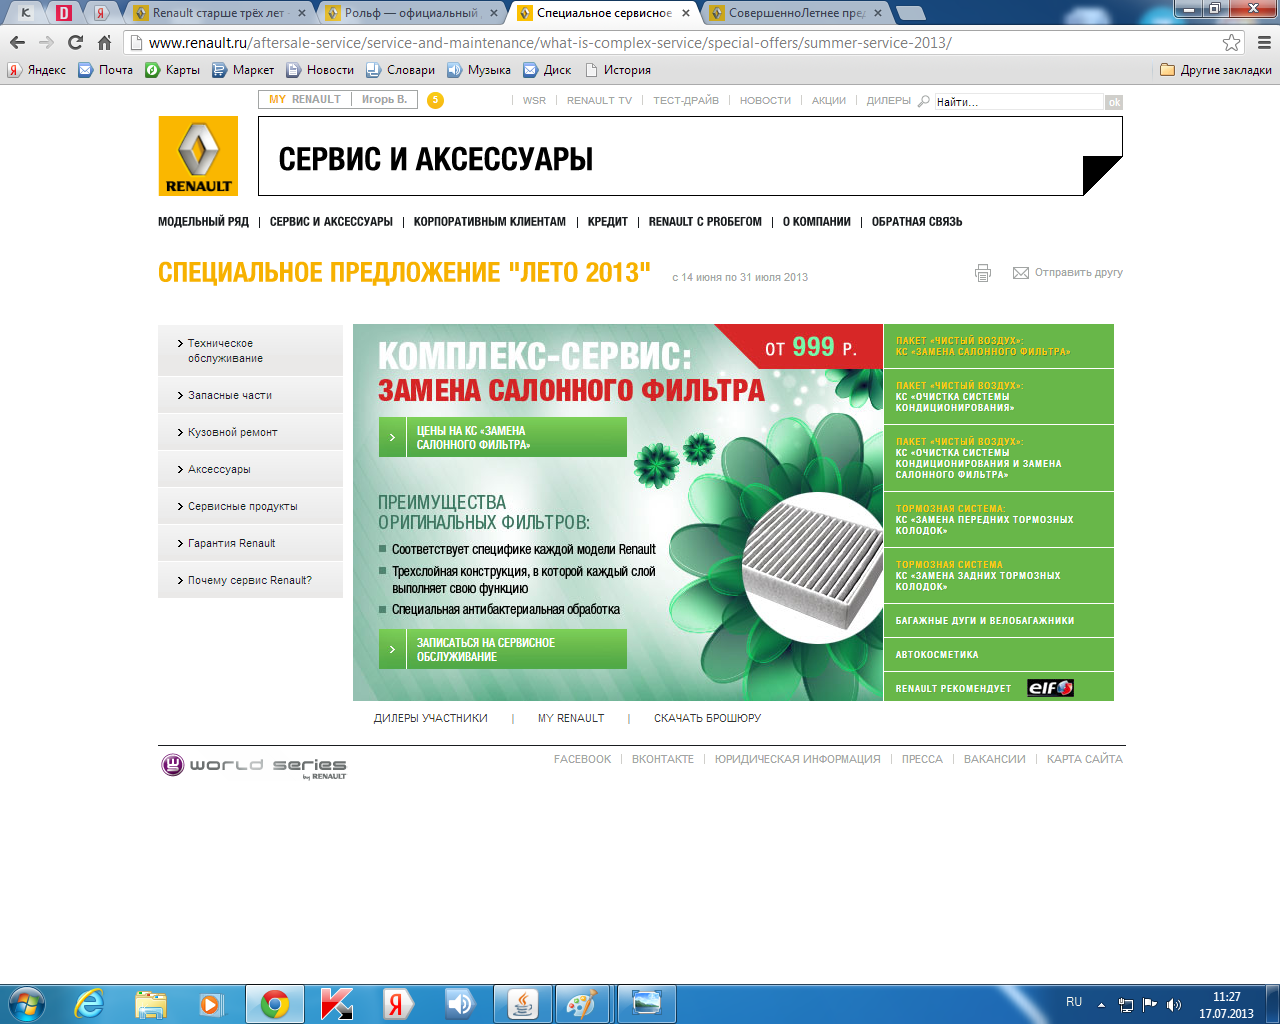Expand the Запасные части sidebar item

coord(250,395)
